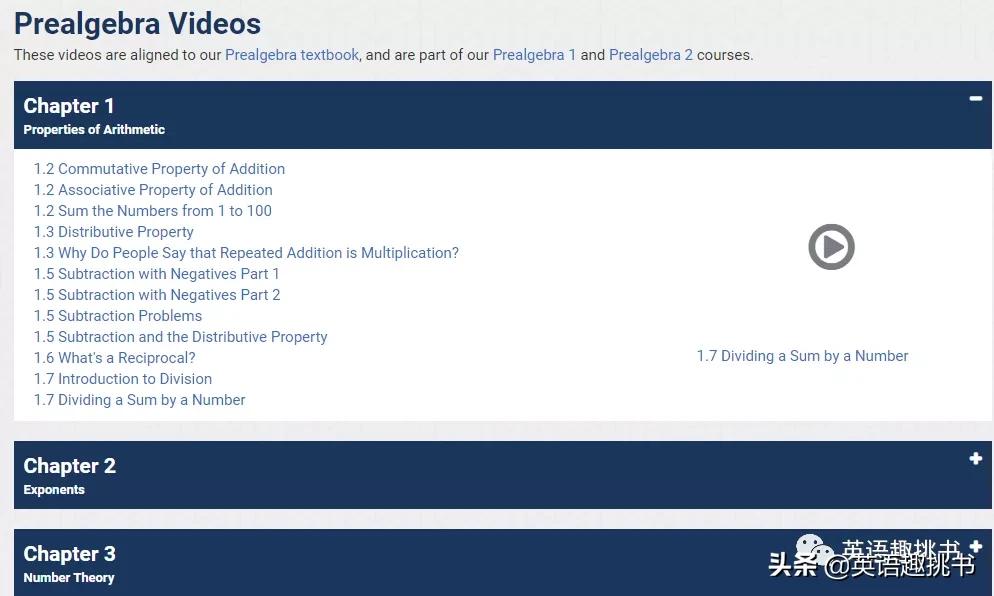
Task: Open 1.2 Associative Property of Addition
Action: [x=153, y=189]
